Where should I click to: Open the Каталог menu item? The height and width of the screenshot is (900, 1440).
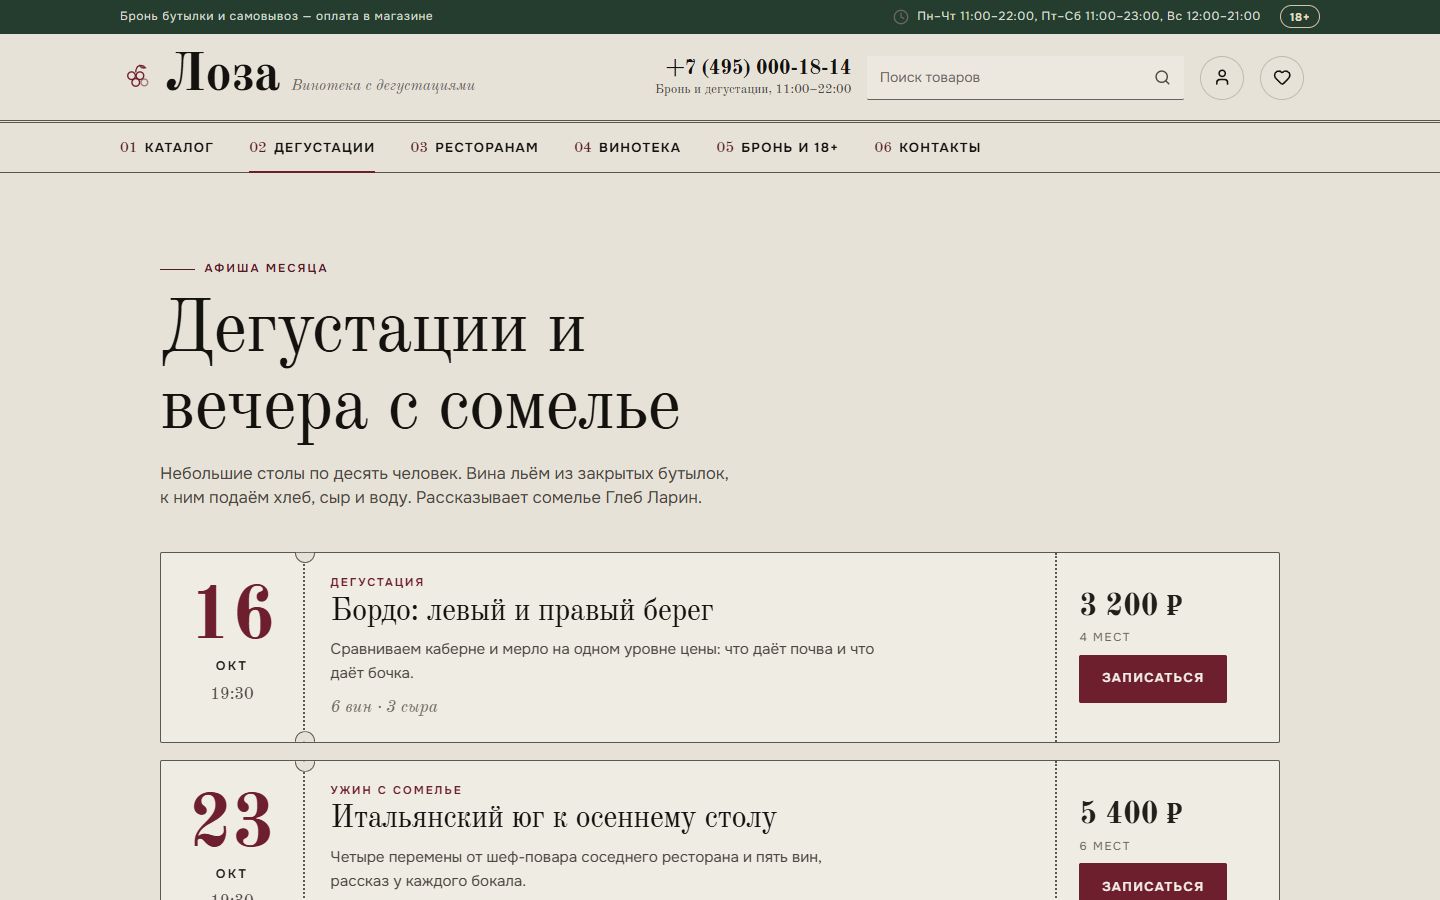point(167,147)
